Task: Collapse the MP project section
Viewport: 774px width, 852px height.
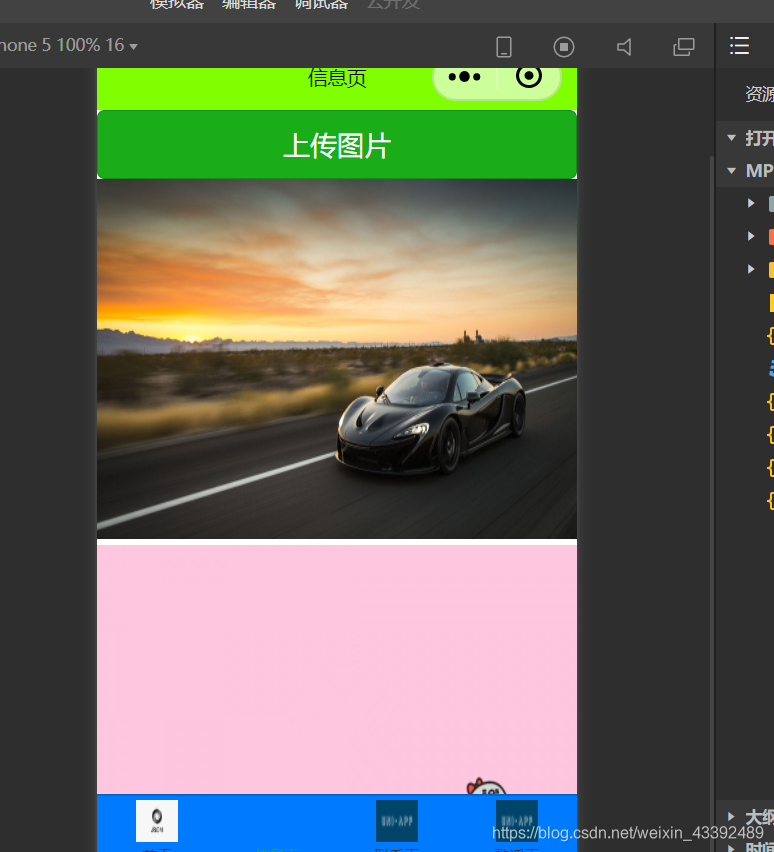Action: [x=732, y=171]
